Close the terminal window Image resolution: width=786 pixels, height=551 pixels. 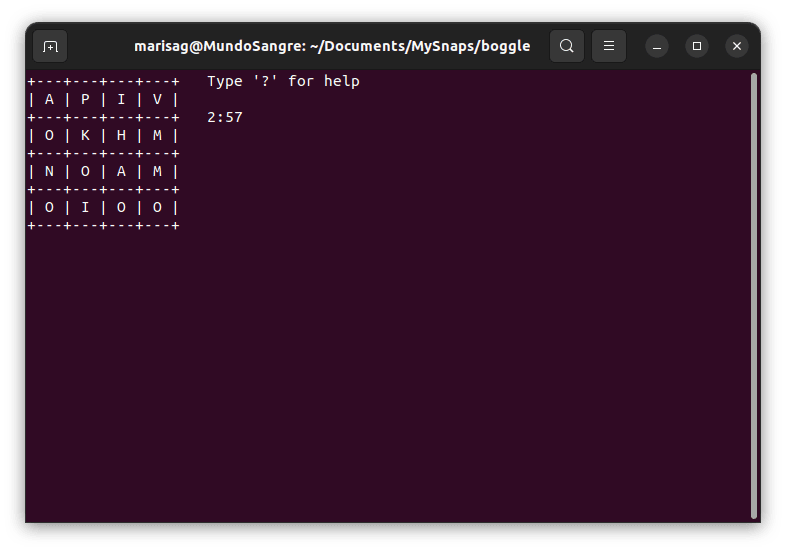(737, 46)
